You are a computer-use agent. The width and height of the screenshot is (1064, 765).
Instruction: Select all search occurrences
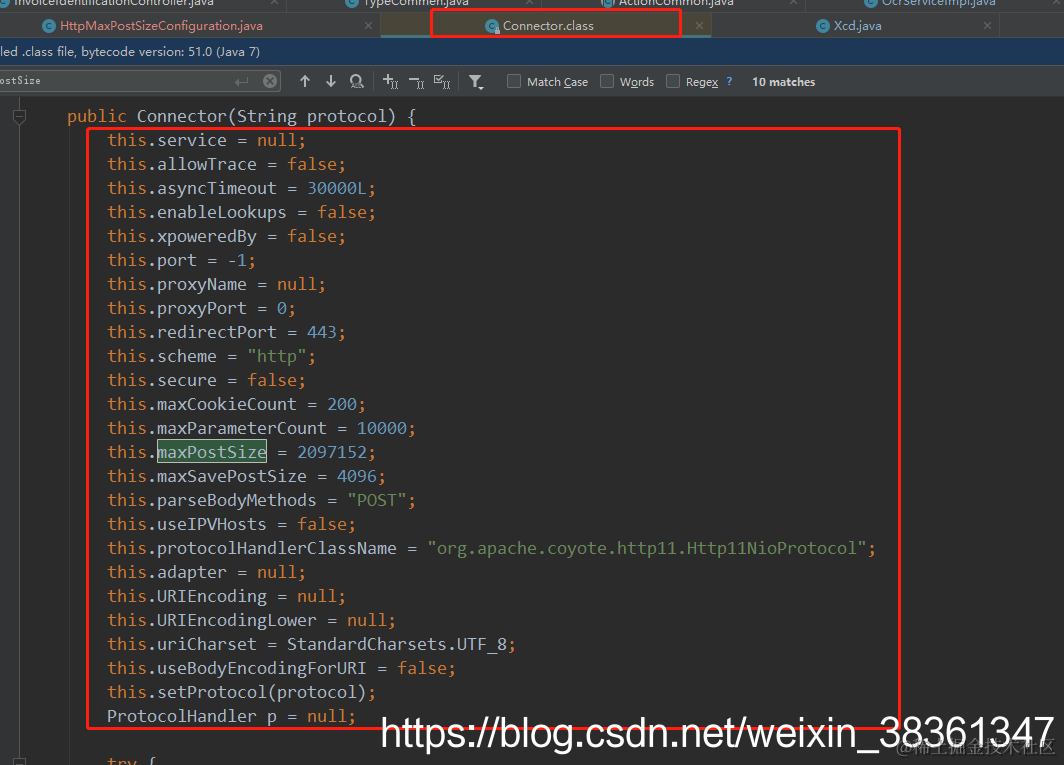(x=442, y=81)
